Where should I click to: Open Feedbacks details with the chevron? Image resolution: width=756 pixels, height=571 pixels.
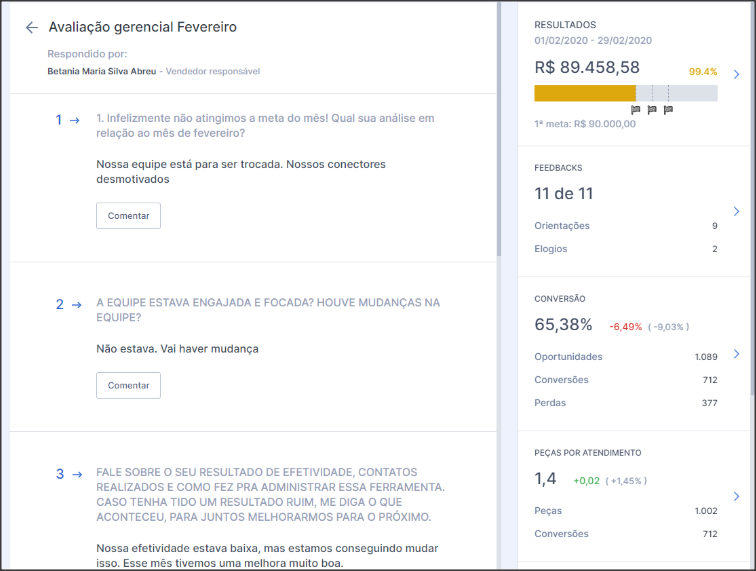click(736, 211)
